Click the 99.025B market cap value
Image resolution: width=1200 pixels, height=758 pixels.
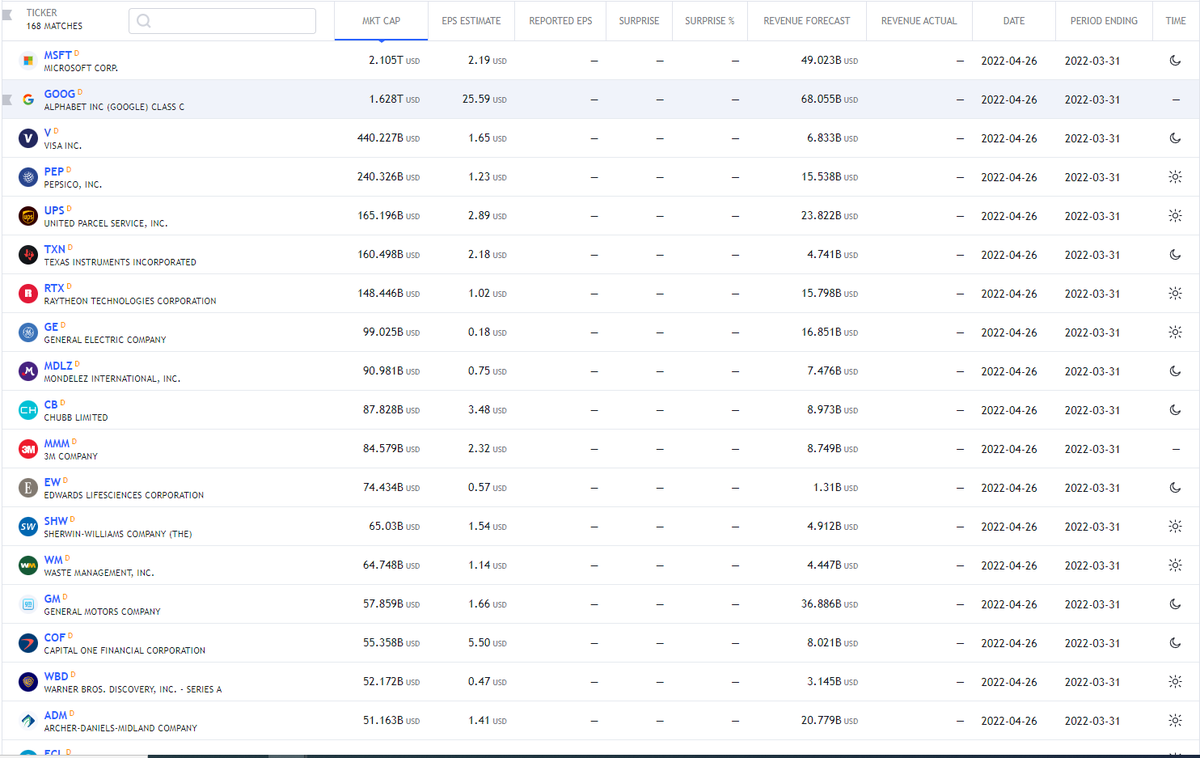[x=391, y=333]
